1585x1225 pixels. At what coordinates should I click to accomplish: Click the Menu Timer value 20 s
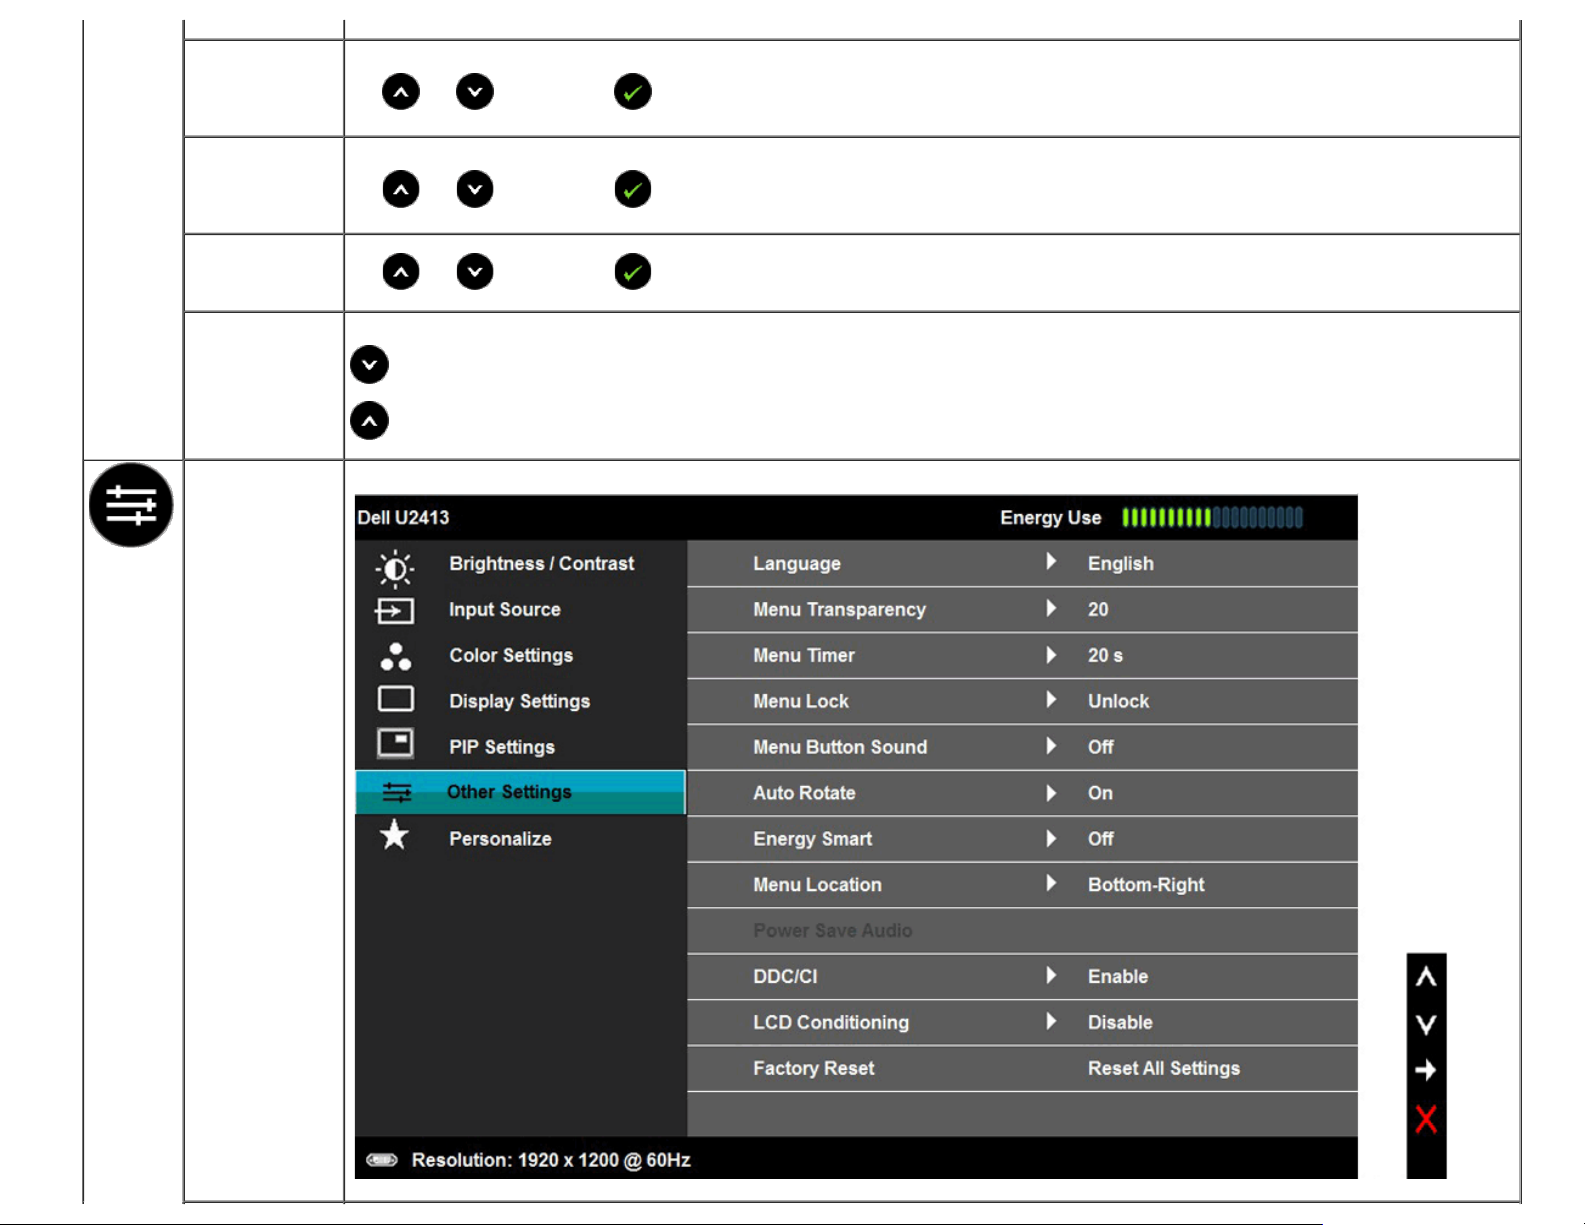click(1105, 655)
